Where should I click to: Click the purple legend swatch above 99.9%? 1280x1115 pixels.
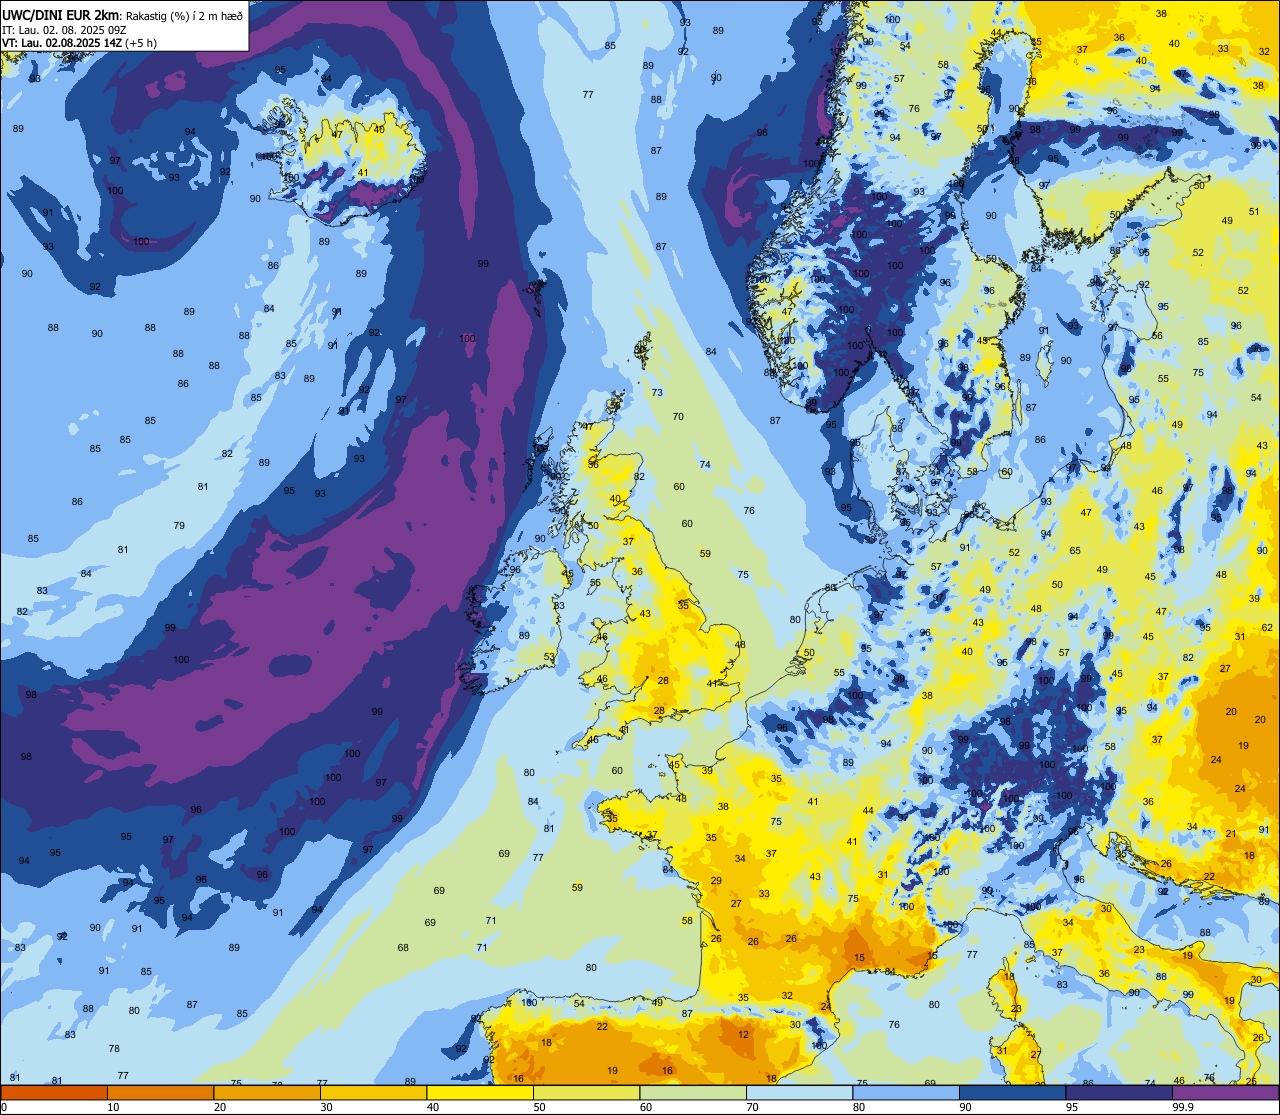(x=1225, y=1092)
